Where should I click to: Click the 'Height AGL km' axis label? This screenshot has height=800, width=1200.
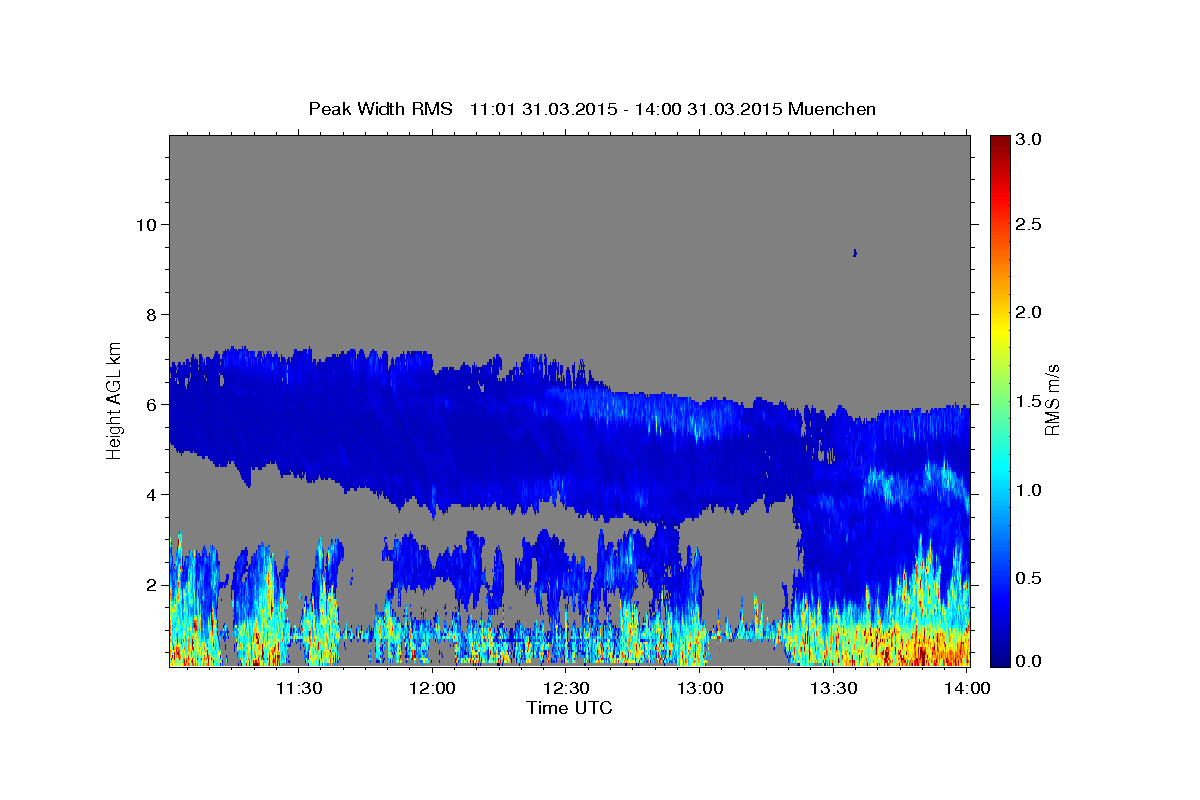point(115,399)
